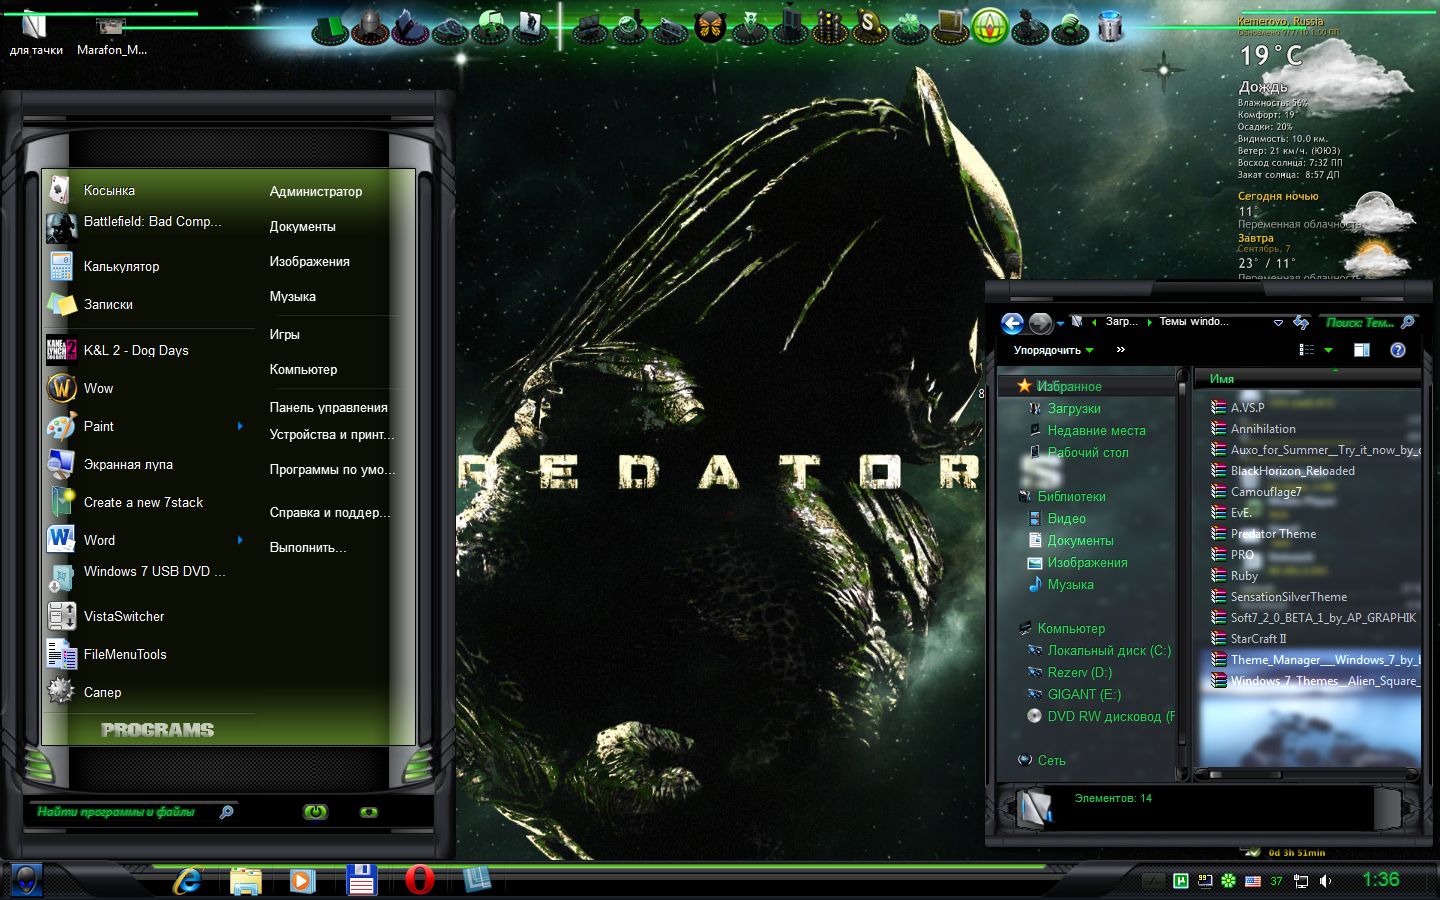1440x900 pixels.
Task: Open Windows Explorer folder taskbar icon
Action: tap(245, 881)
